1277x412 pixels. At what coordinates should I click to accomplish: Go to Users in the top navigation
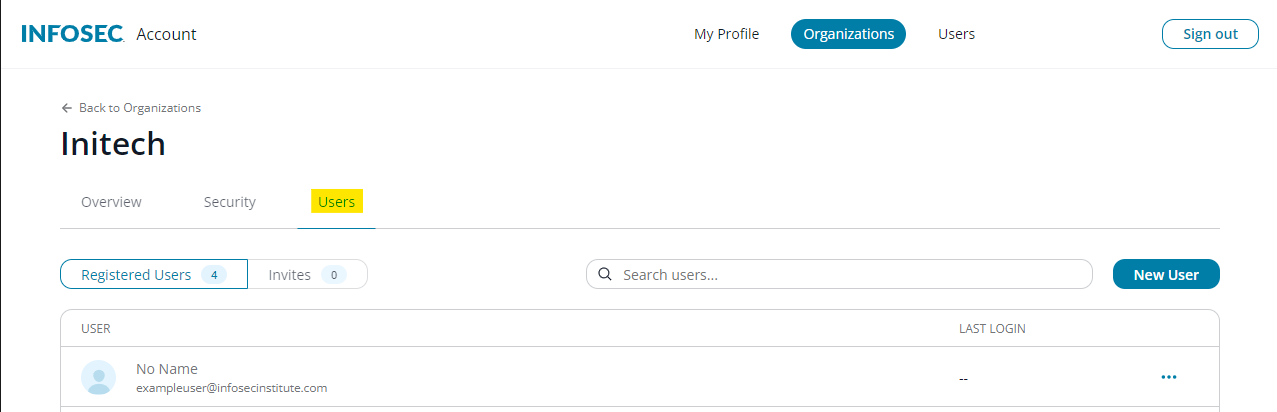click(956, 34)
